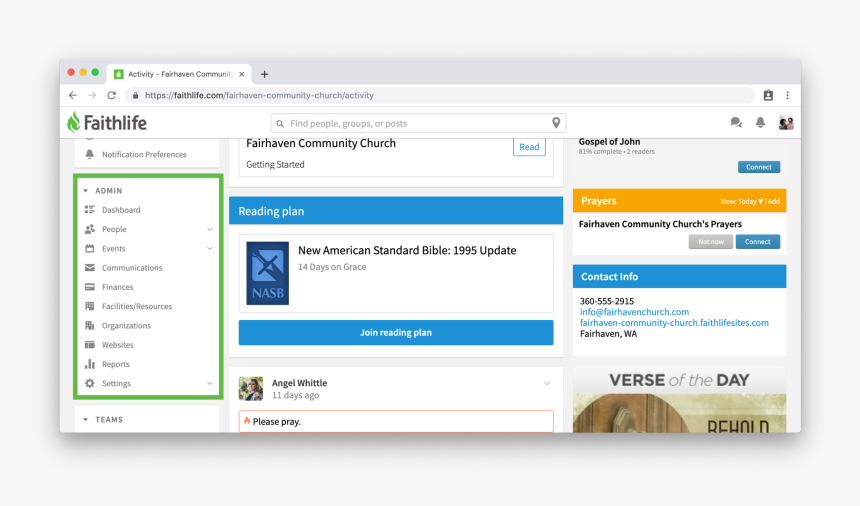Image resolution: width=860 pixels, height=506 pixels.
Task: Select Websites in admin menu
Action: click(x=118, y=345)
